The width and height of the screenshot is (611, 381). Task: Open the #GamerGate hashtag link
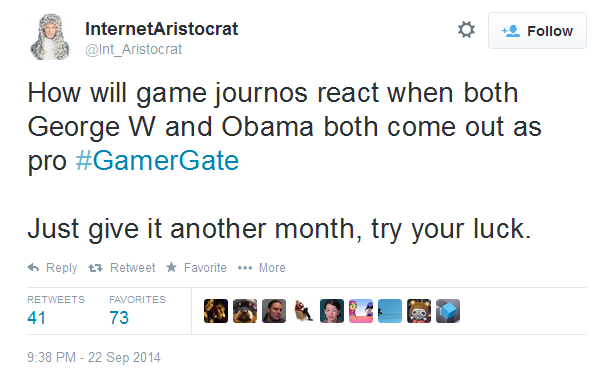pos(157,161)
